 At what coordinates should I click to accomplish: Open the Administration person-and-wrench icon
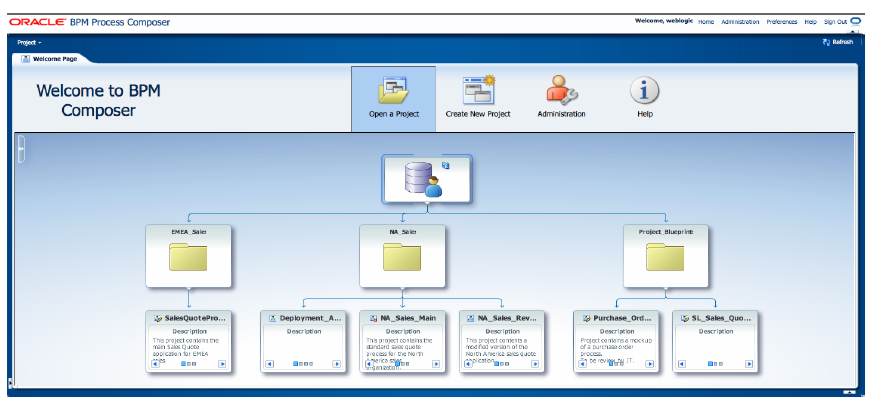pyautogui.click(x=562, y=90)
